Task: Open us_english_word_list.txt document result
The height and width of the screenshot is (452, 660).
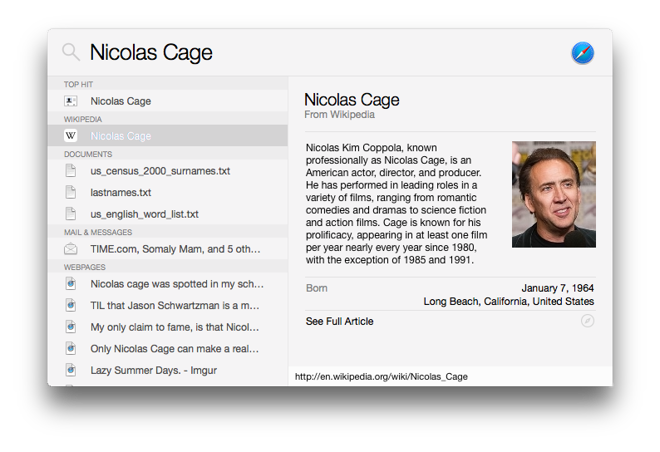Action: coord(144,214)
